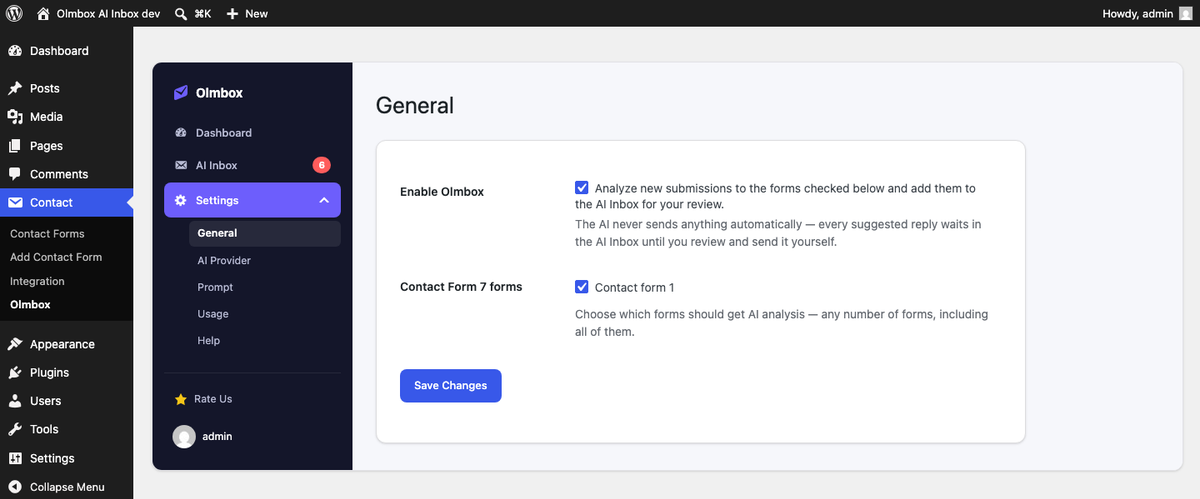Click the Media icon in sidebar
The height and width of the screenshot is (499, 1200).
(15, 117)
